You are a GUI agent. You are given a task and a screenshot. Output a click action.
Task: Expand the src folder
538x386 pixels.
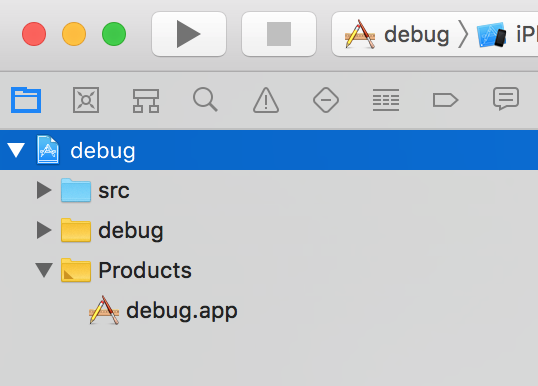[44, 190]
